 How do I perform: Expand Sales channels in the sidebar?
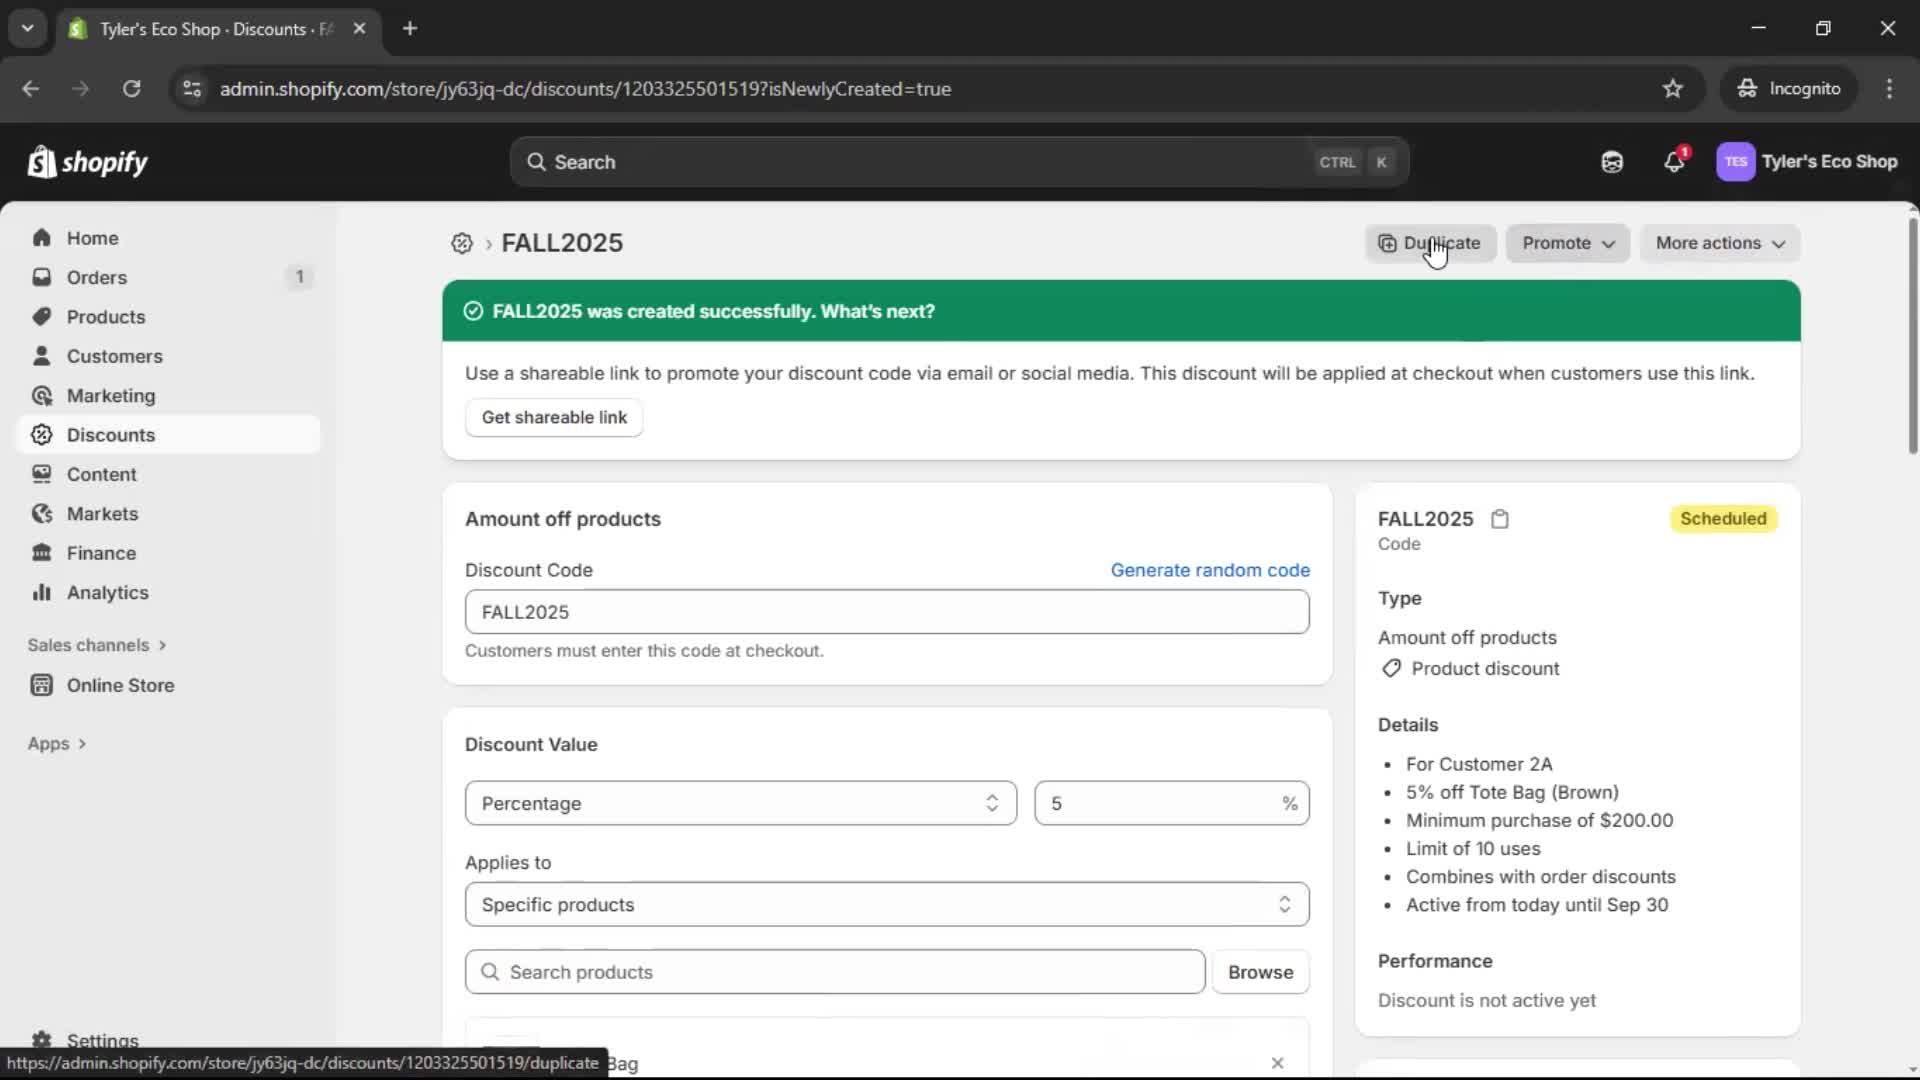(x=97, y=645)
